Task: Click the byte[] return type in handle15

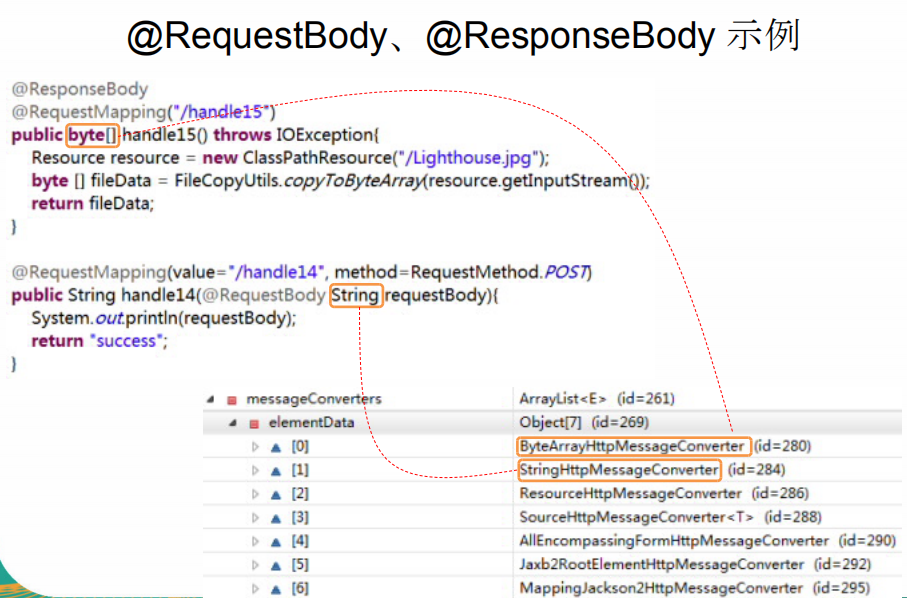Action: pyautogui.click(x=93, y=135)
